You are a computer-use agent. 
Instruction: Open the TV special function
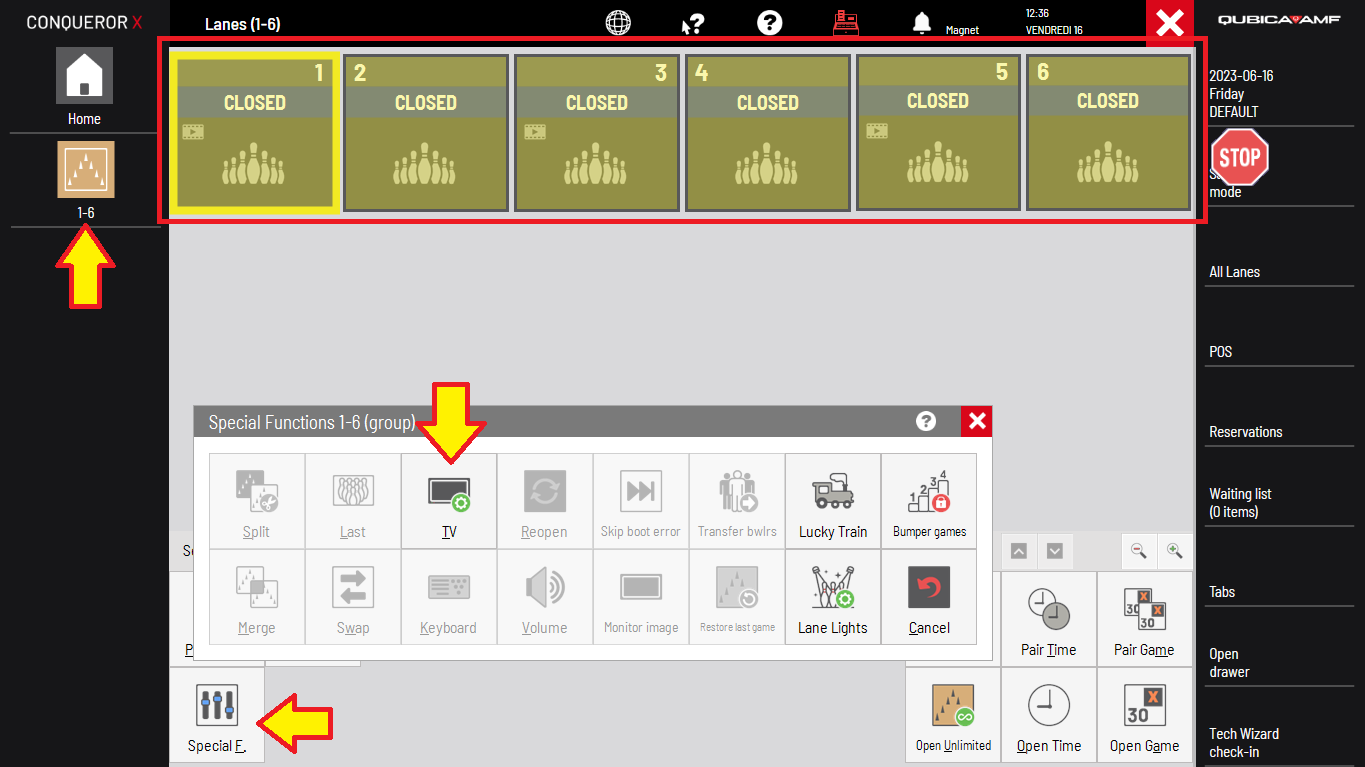pos(449,501)
